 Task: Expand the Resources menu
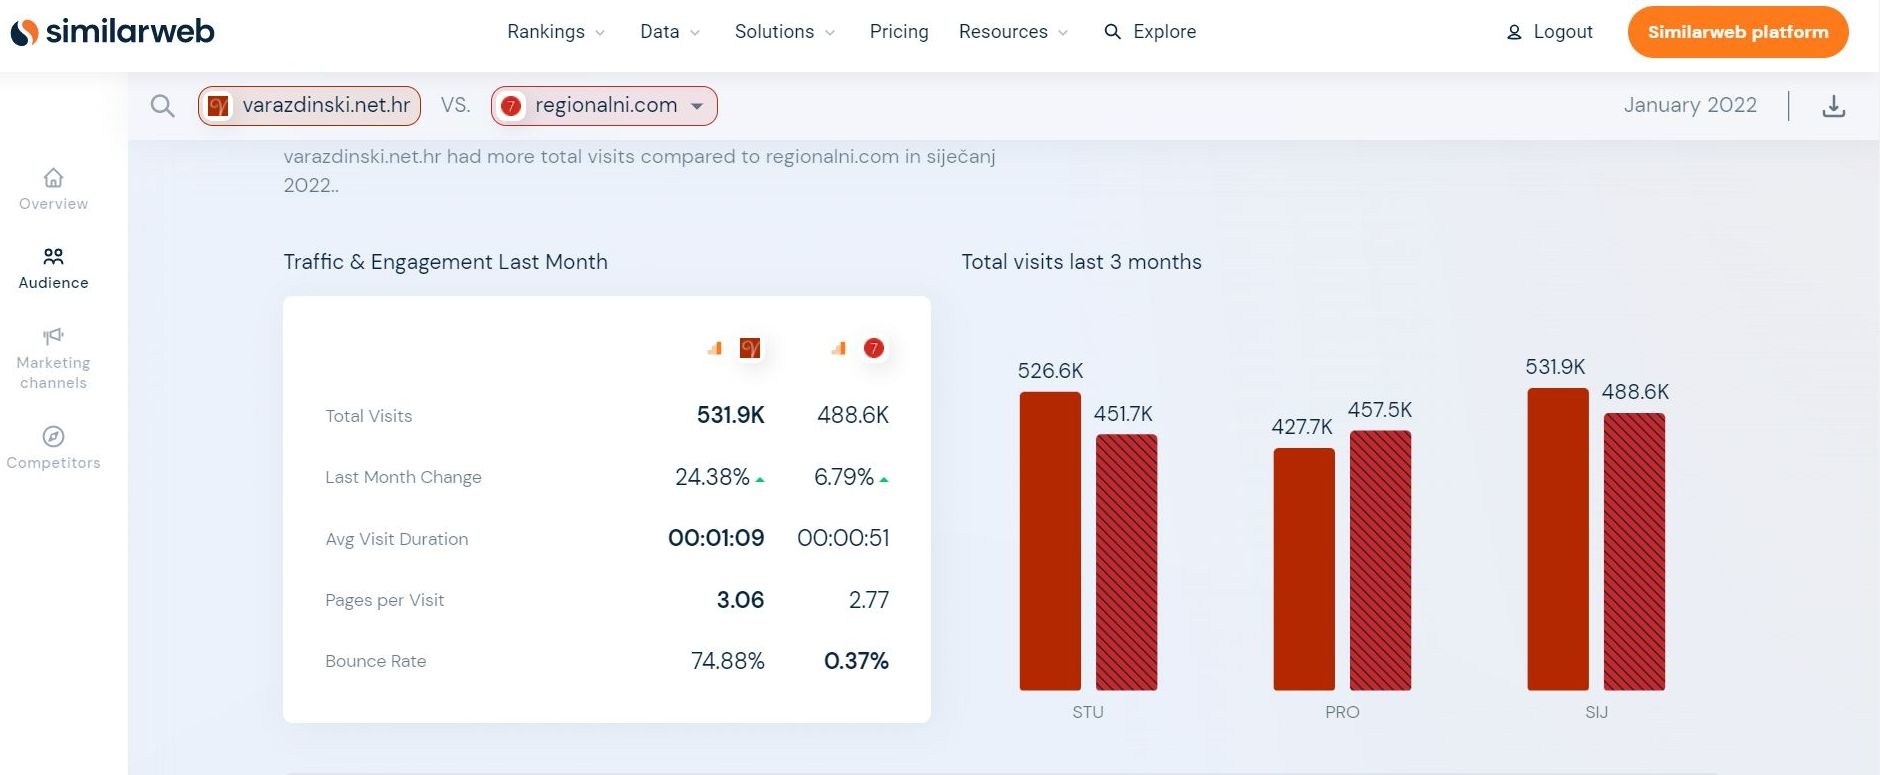[x=1013, y=32]
